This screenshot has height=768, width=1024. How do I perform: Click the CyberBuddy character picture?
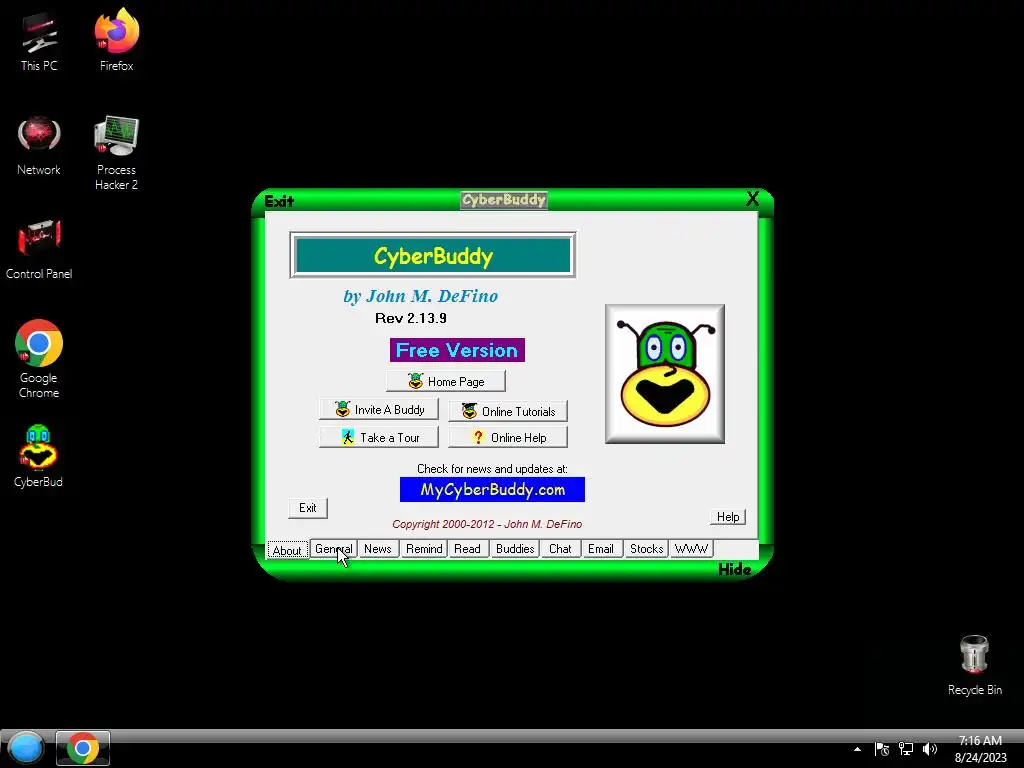665,374
